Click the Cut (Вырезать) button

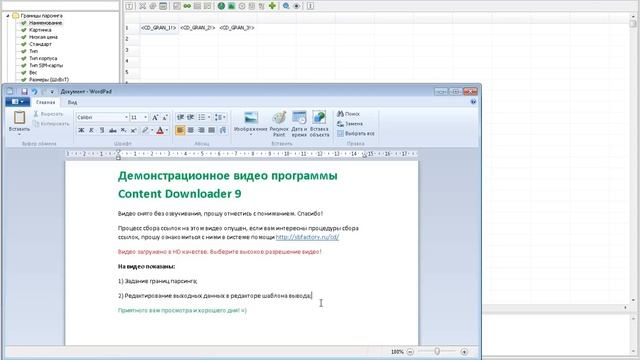coord(48,114)
